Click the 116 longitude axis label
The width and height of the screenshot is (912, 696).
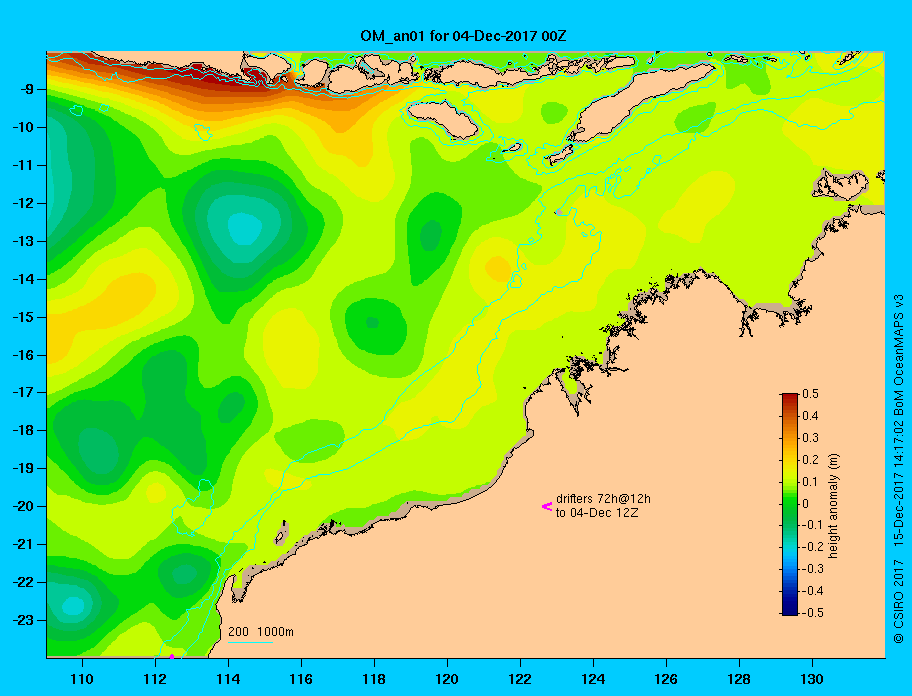(x=301, y=679)
